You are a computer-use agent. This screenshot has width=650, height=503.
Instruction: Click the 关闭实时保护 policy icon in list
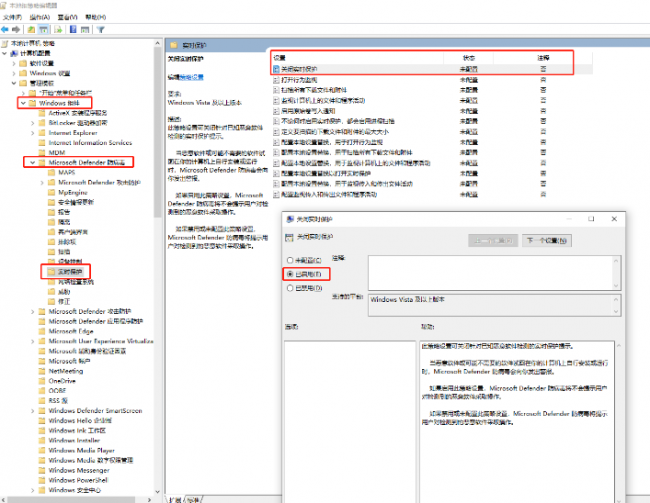coord(276,69)
